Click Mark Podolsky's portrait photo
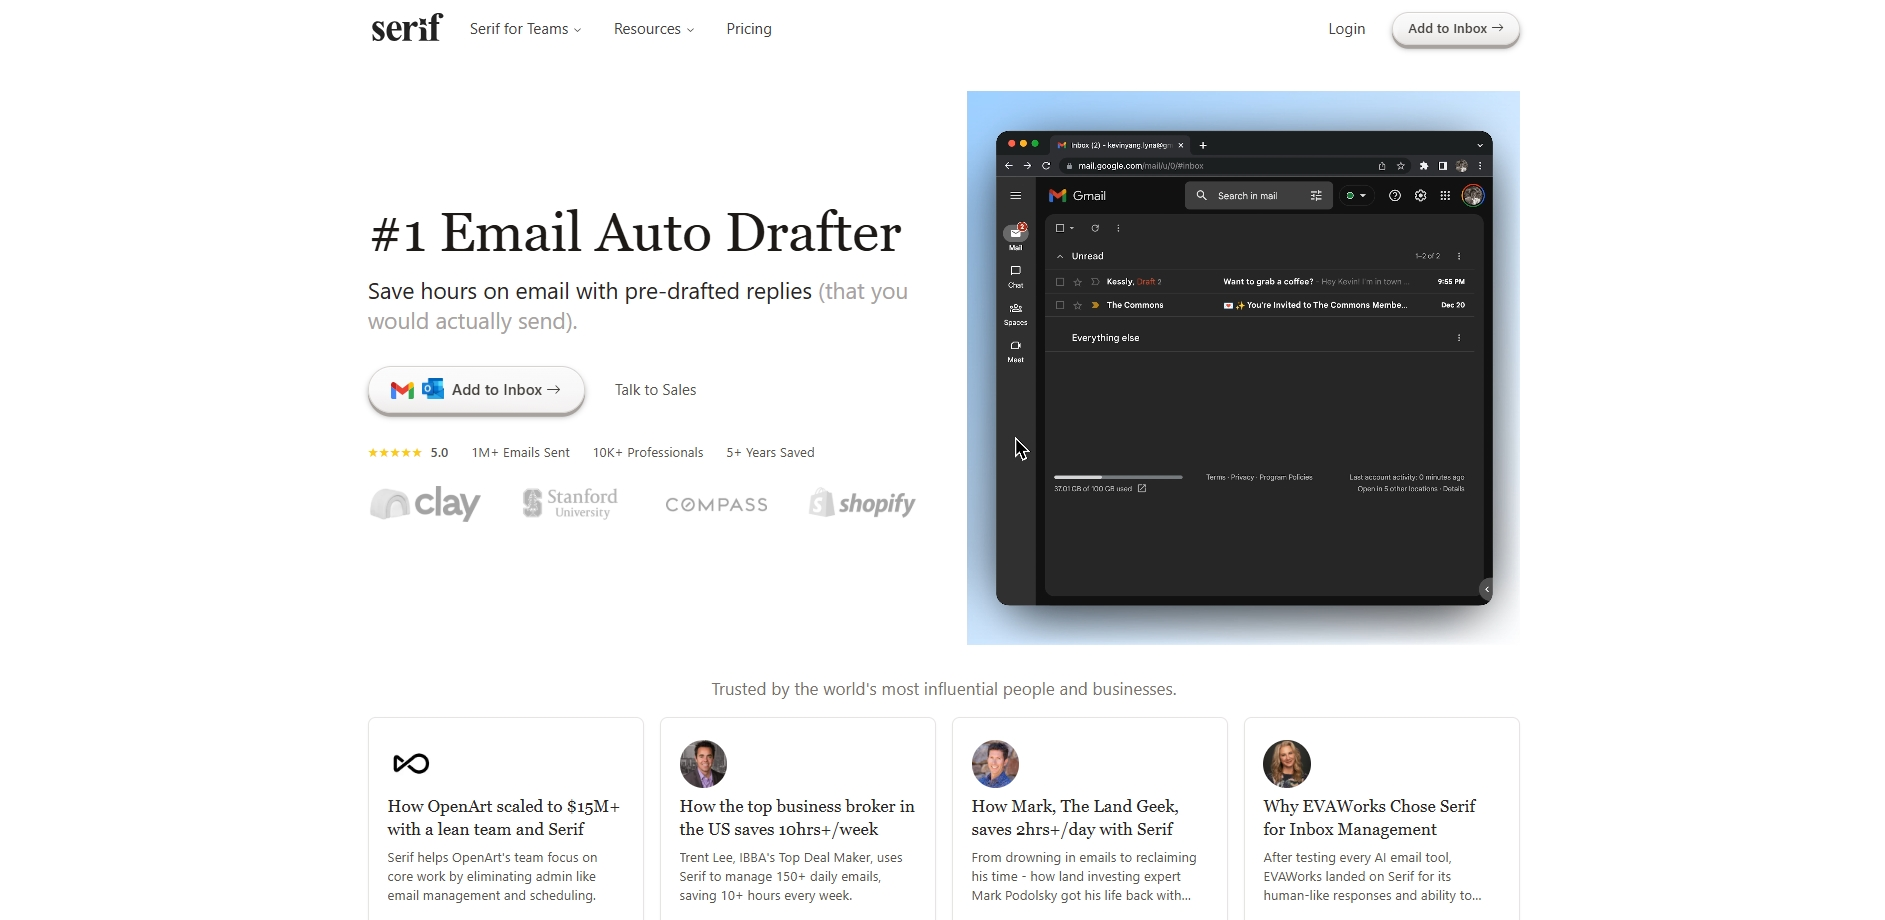Viewport: 1885px width, 920px height. coord(995,764)
